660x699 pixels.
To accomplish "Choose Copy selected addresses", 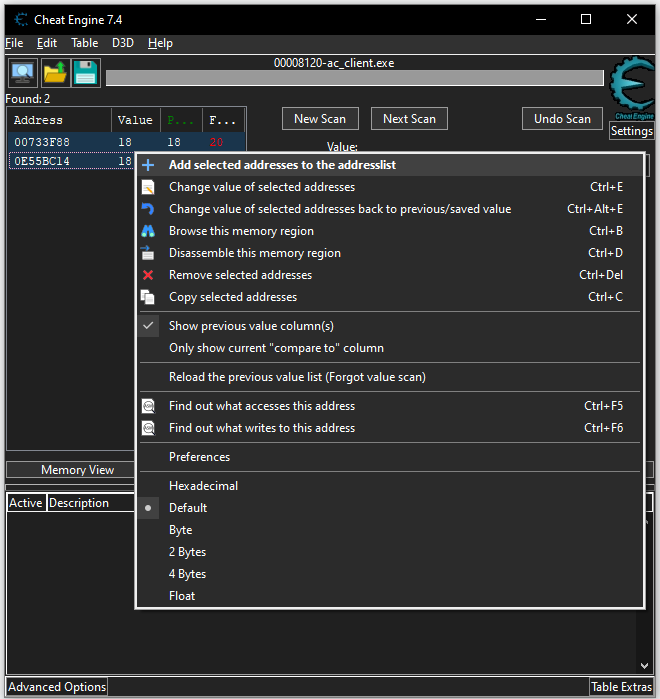I will tap(390, 297).
